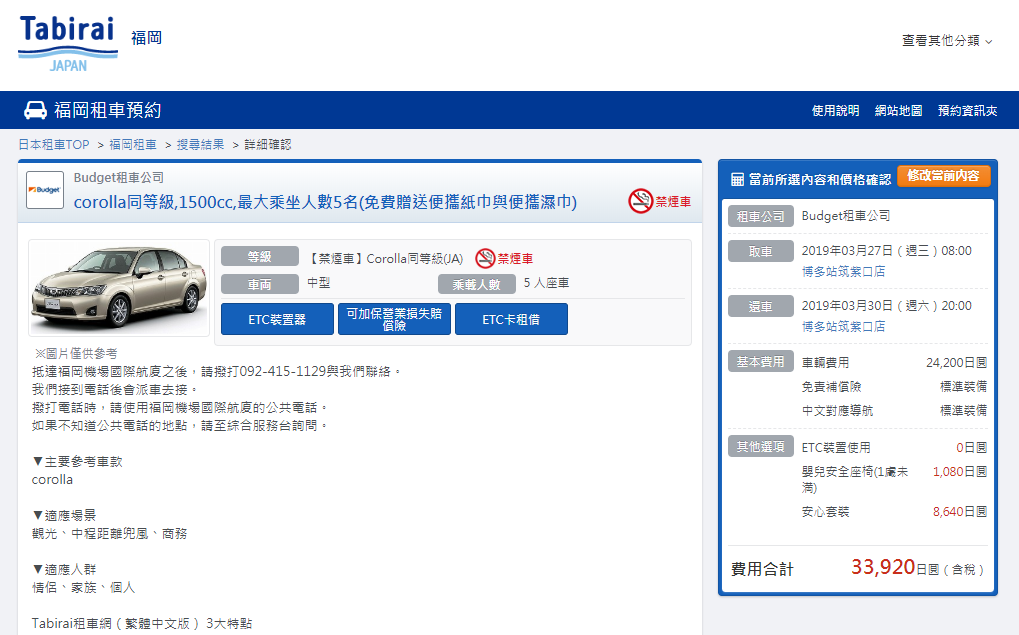The width and height of the screenshot is (1019, 635).
Task: Go to 日本租車TOP breadcrumb
Action: tap(54, 144)
